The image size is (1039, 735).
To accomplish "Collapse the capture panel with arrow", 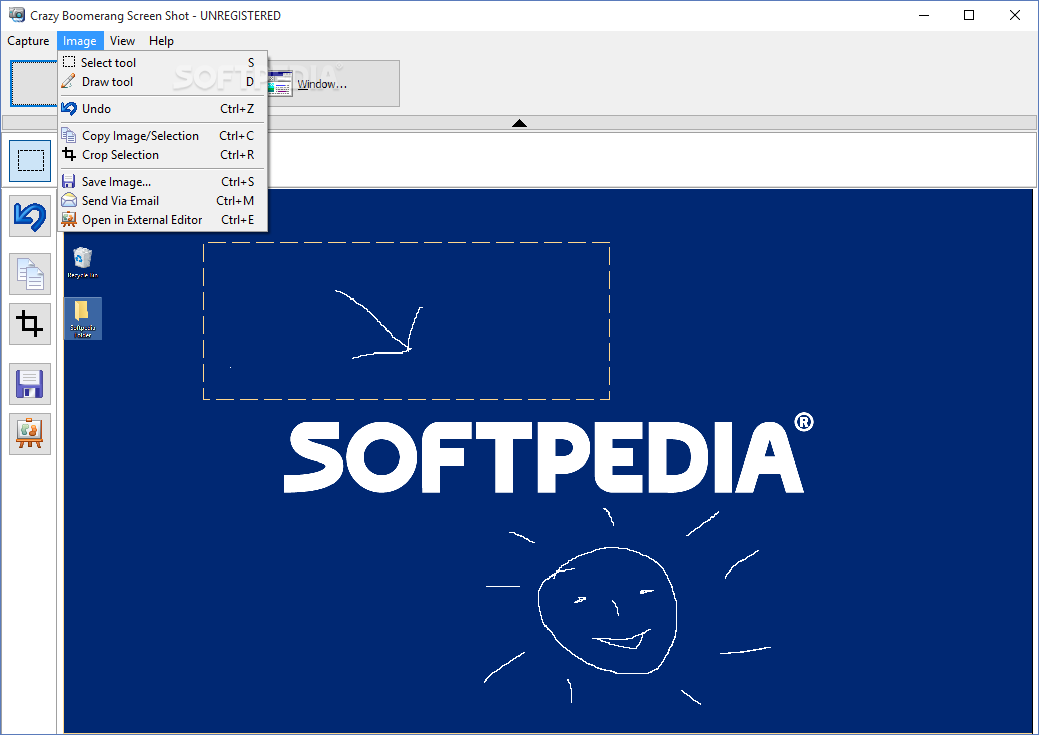I will pyautogui.click(x=520, y=123).
